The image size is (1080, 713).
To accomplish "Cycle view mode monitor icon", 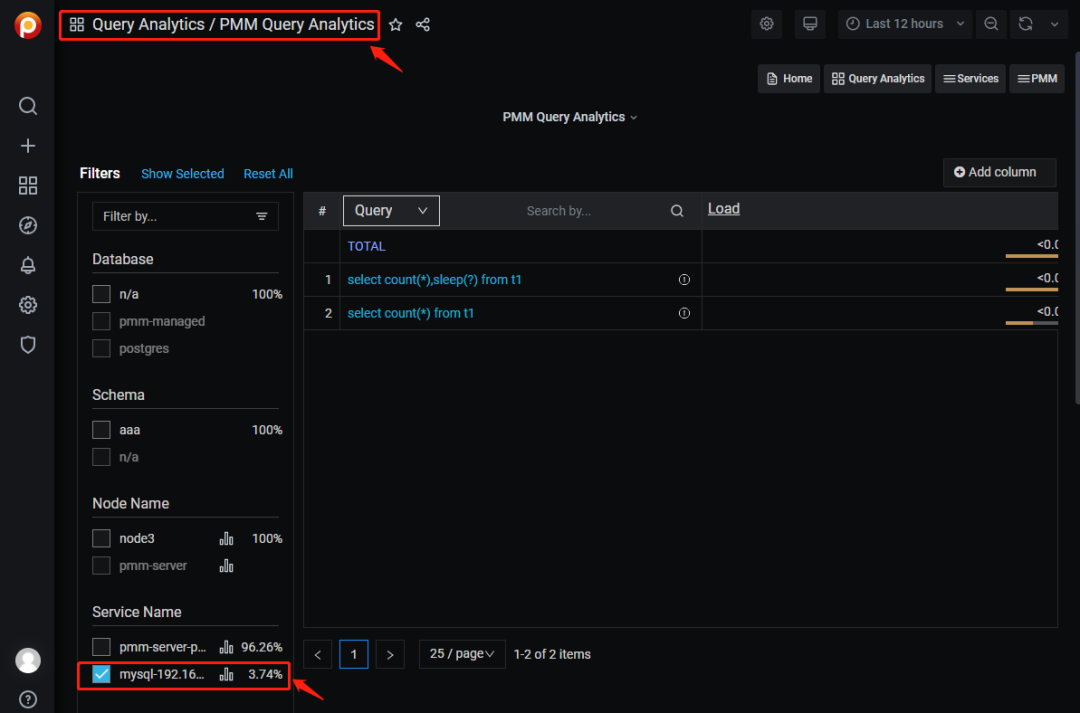I will (x=810, y=24).
